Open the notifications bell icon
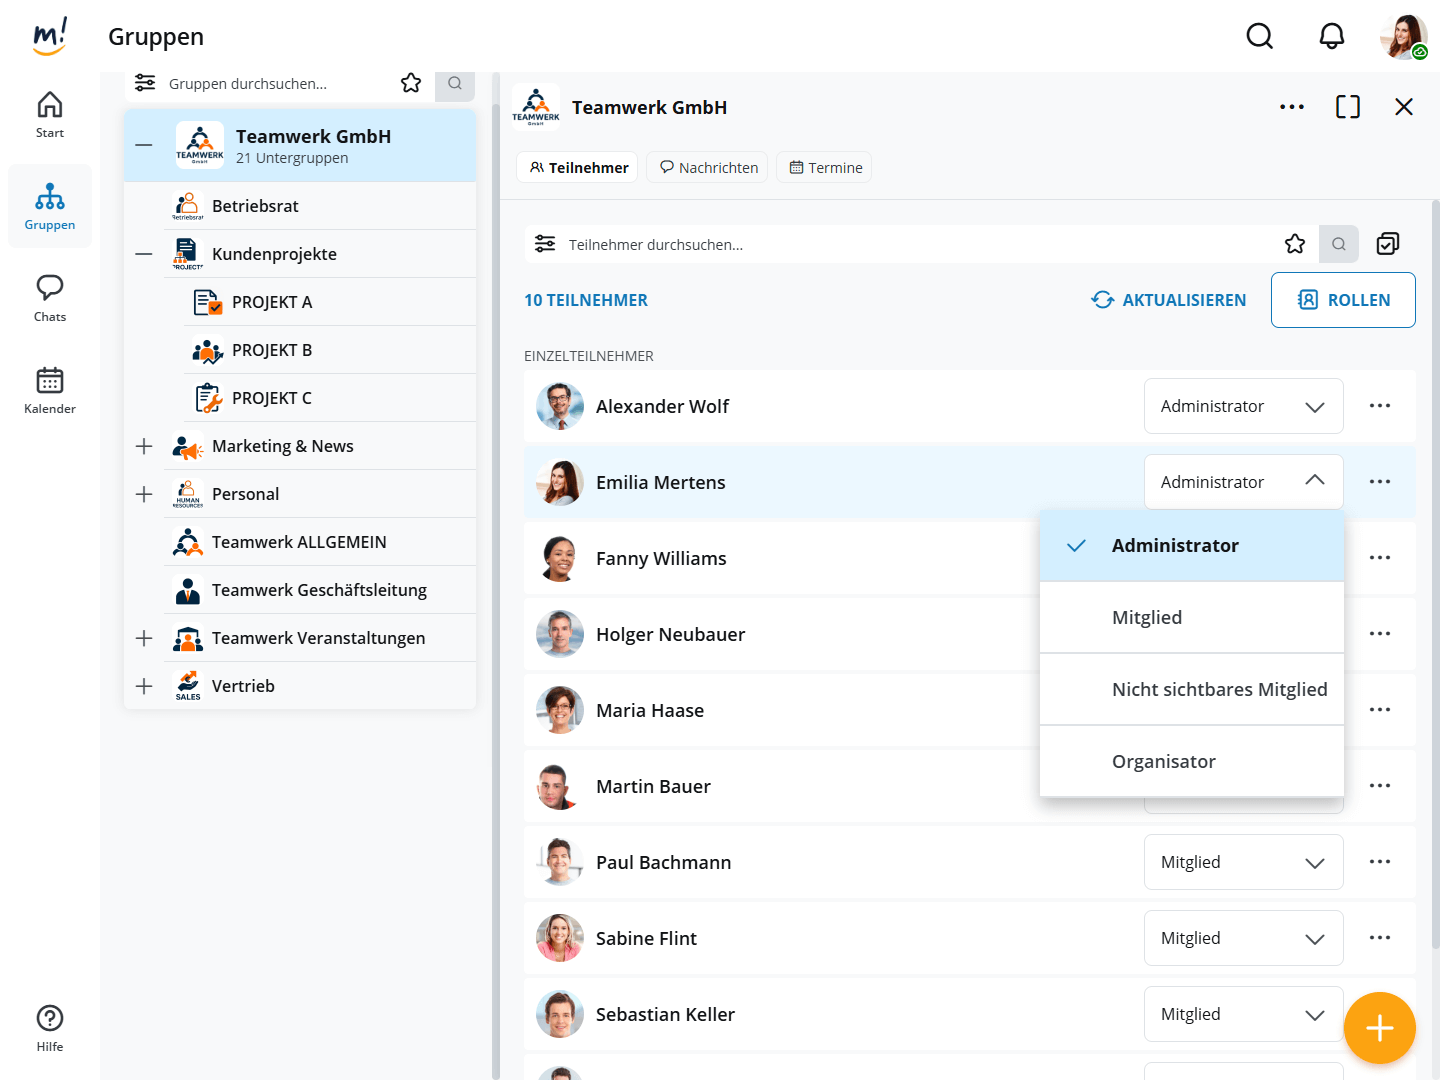Viewport: 1440px width, 1080px height. (x=1331, y=37)
